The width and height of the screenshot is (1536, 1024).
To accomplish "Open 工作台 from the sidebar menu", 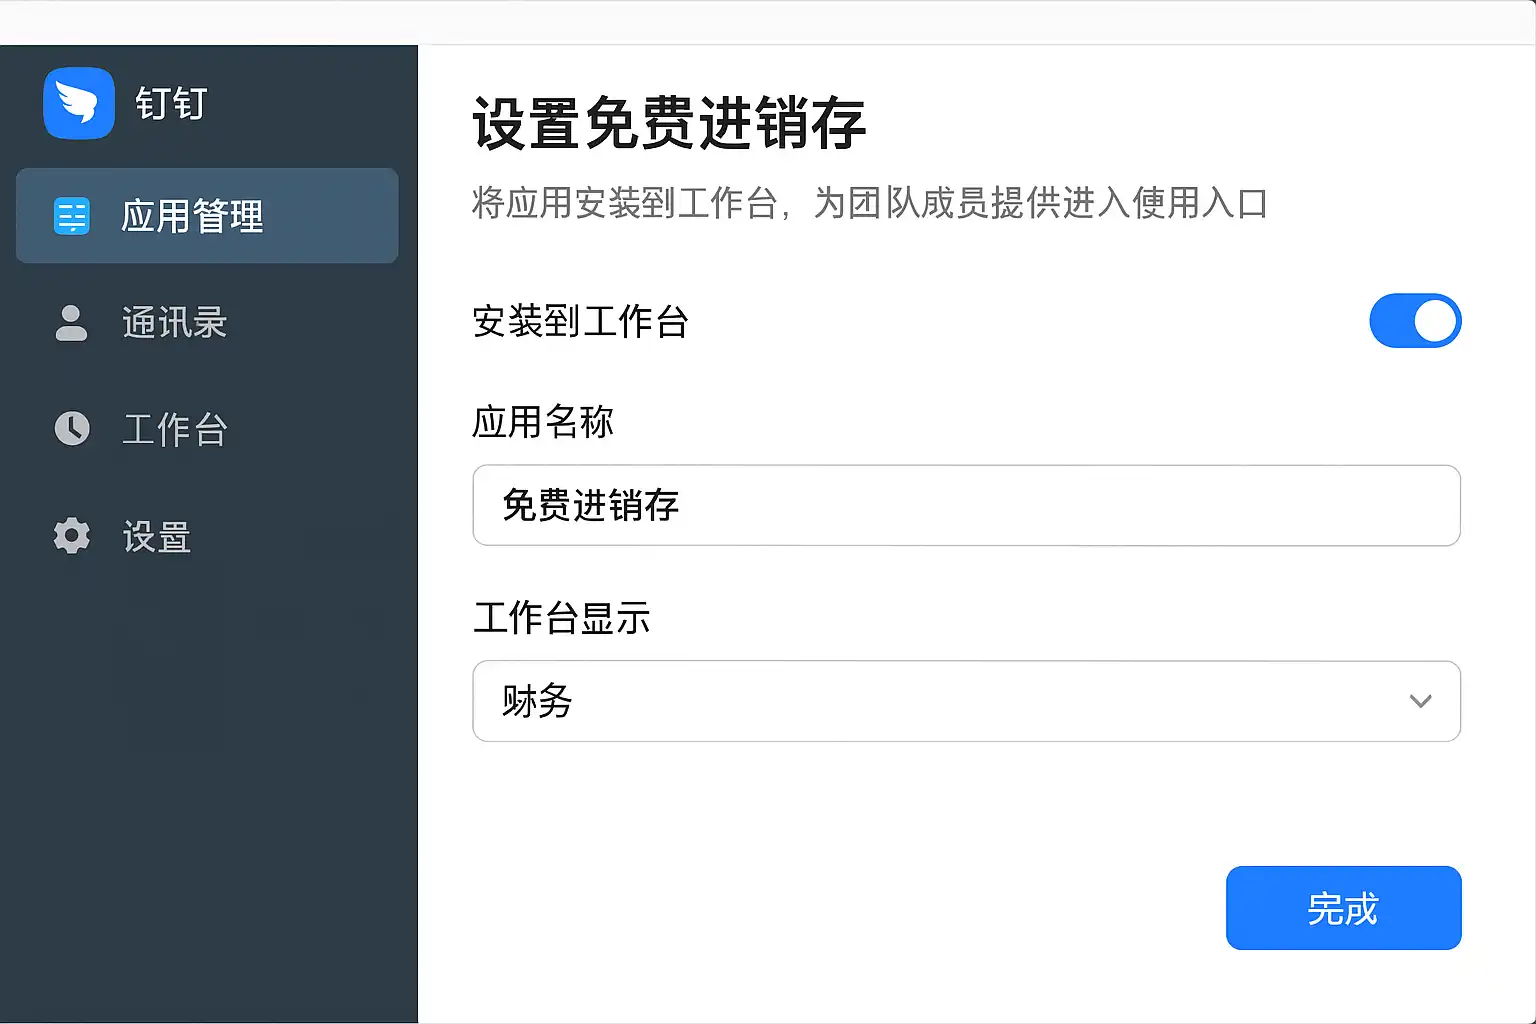I will pos(175,429).
